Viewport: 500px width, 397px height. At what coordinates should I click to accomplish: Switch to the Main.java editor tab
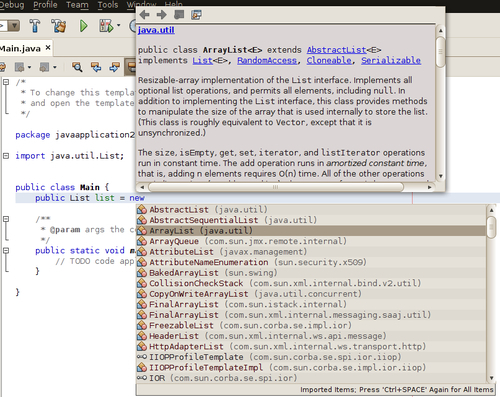pyautogui.click(x=21, y=49)
